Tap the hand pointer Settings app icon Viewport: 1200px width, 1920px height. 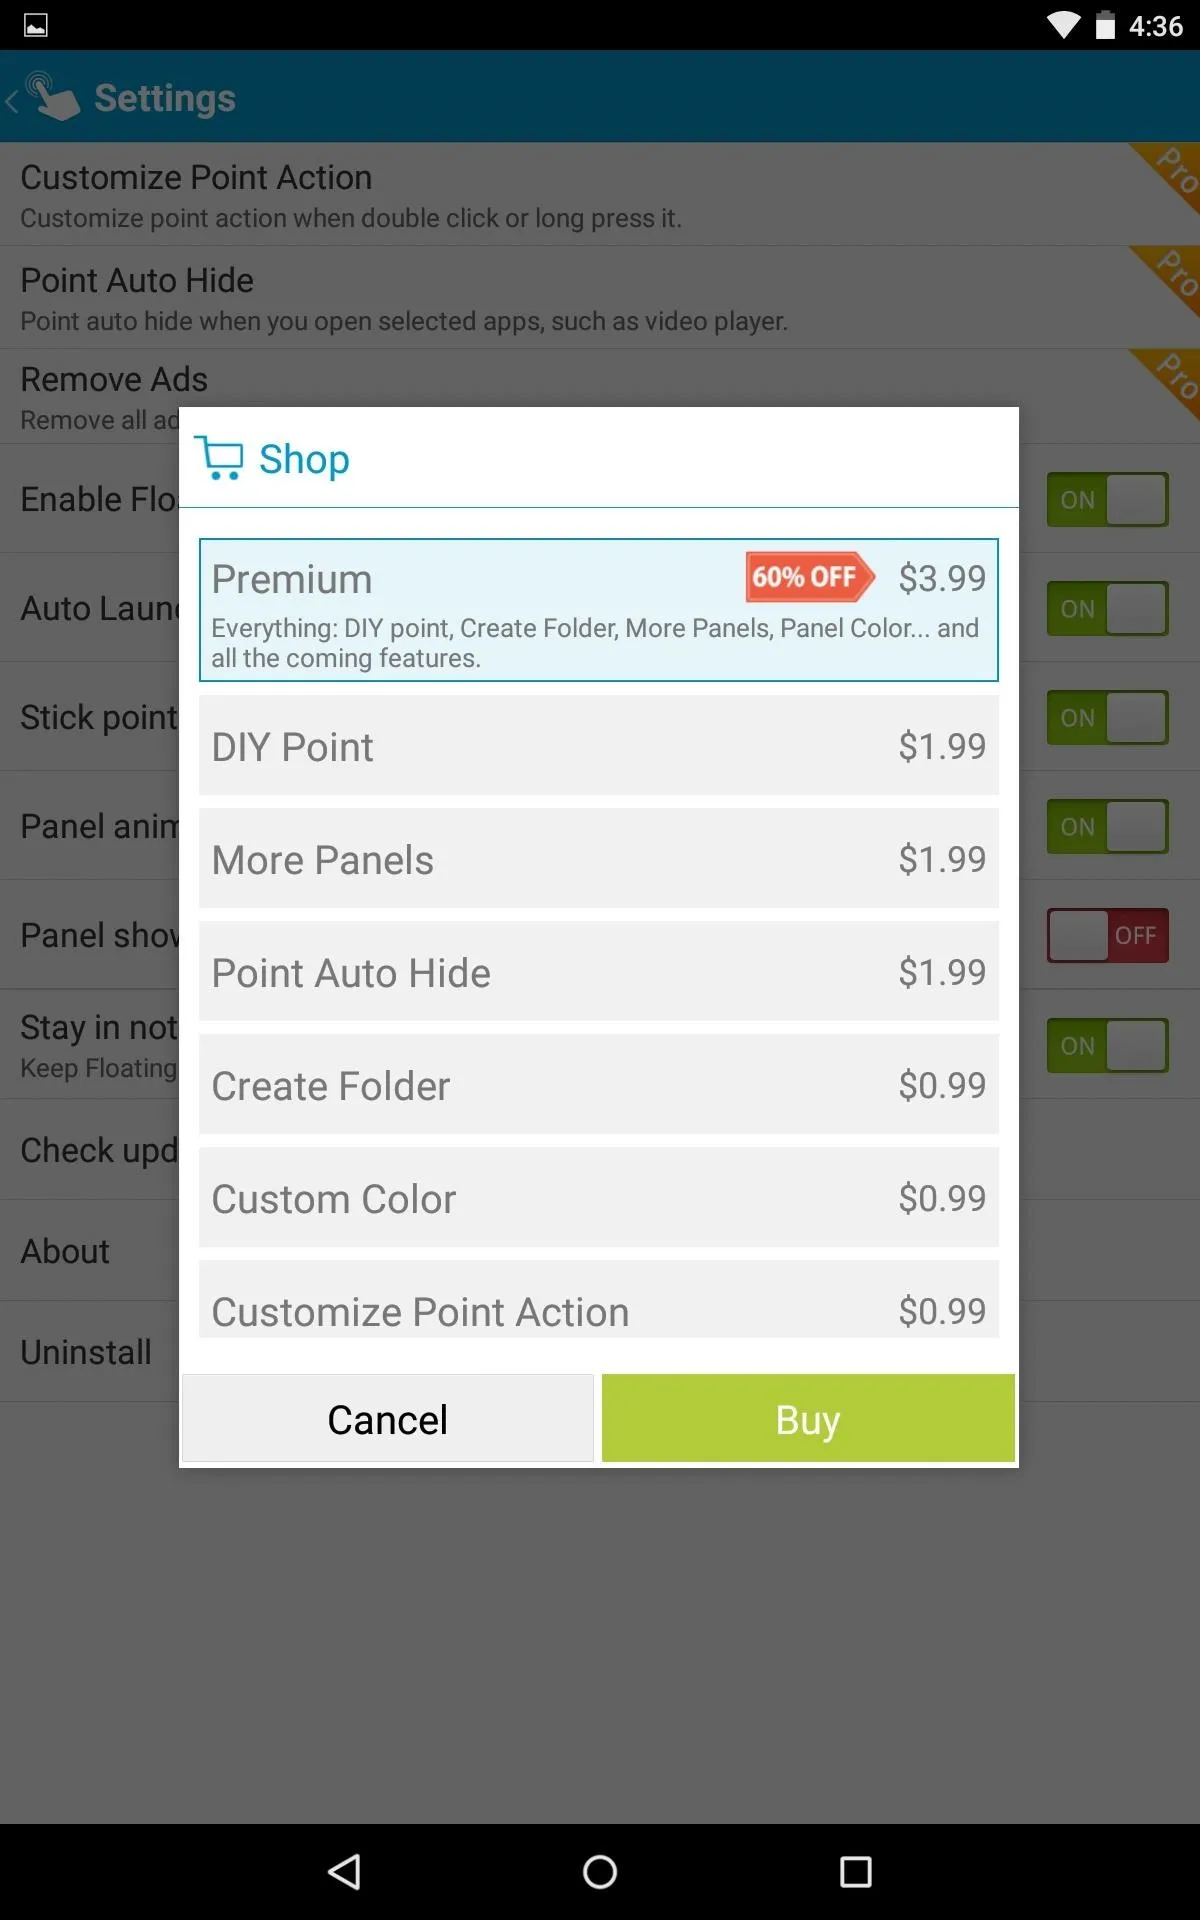click(52, 97)
